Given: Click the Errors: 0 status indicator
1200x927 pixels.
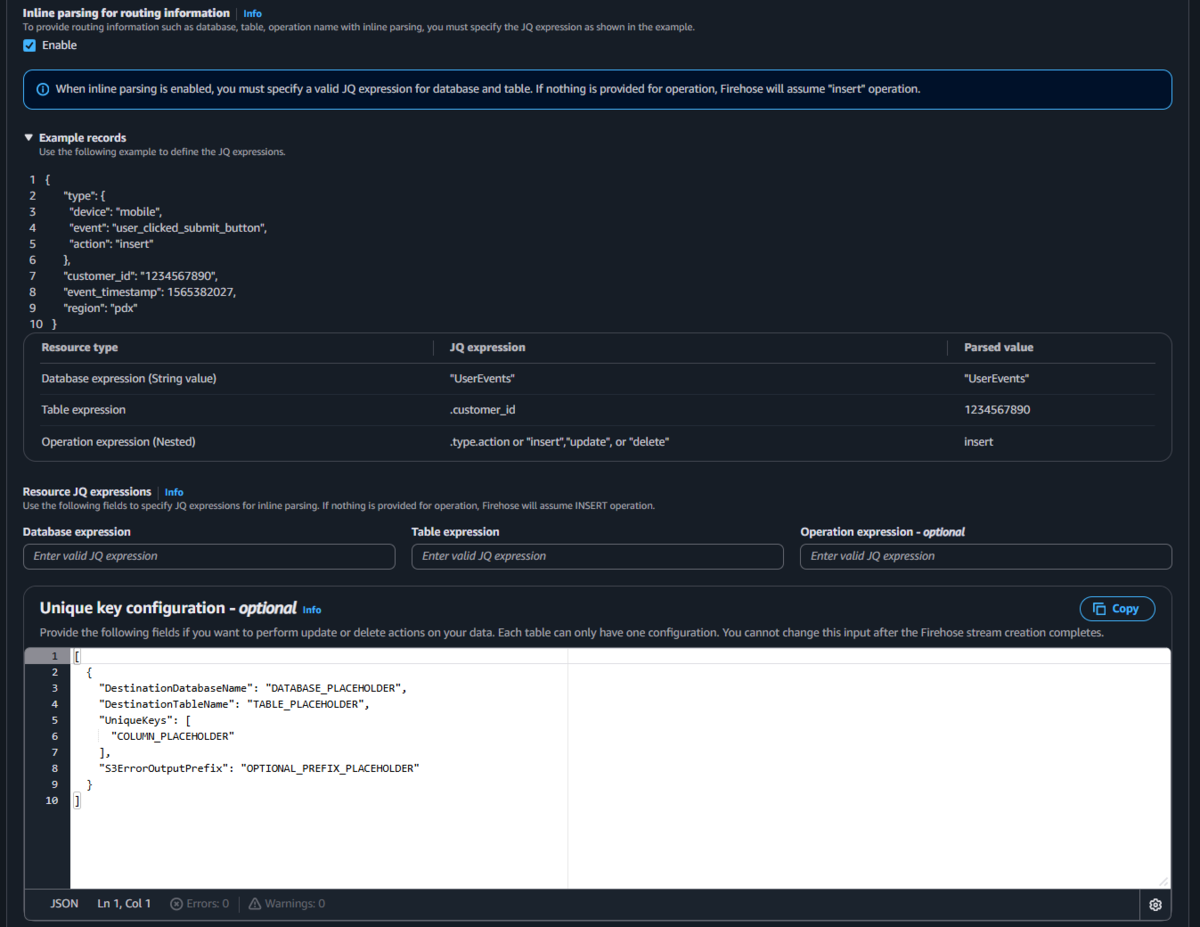Looking at the screenshot, I should click(199, 903).
